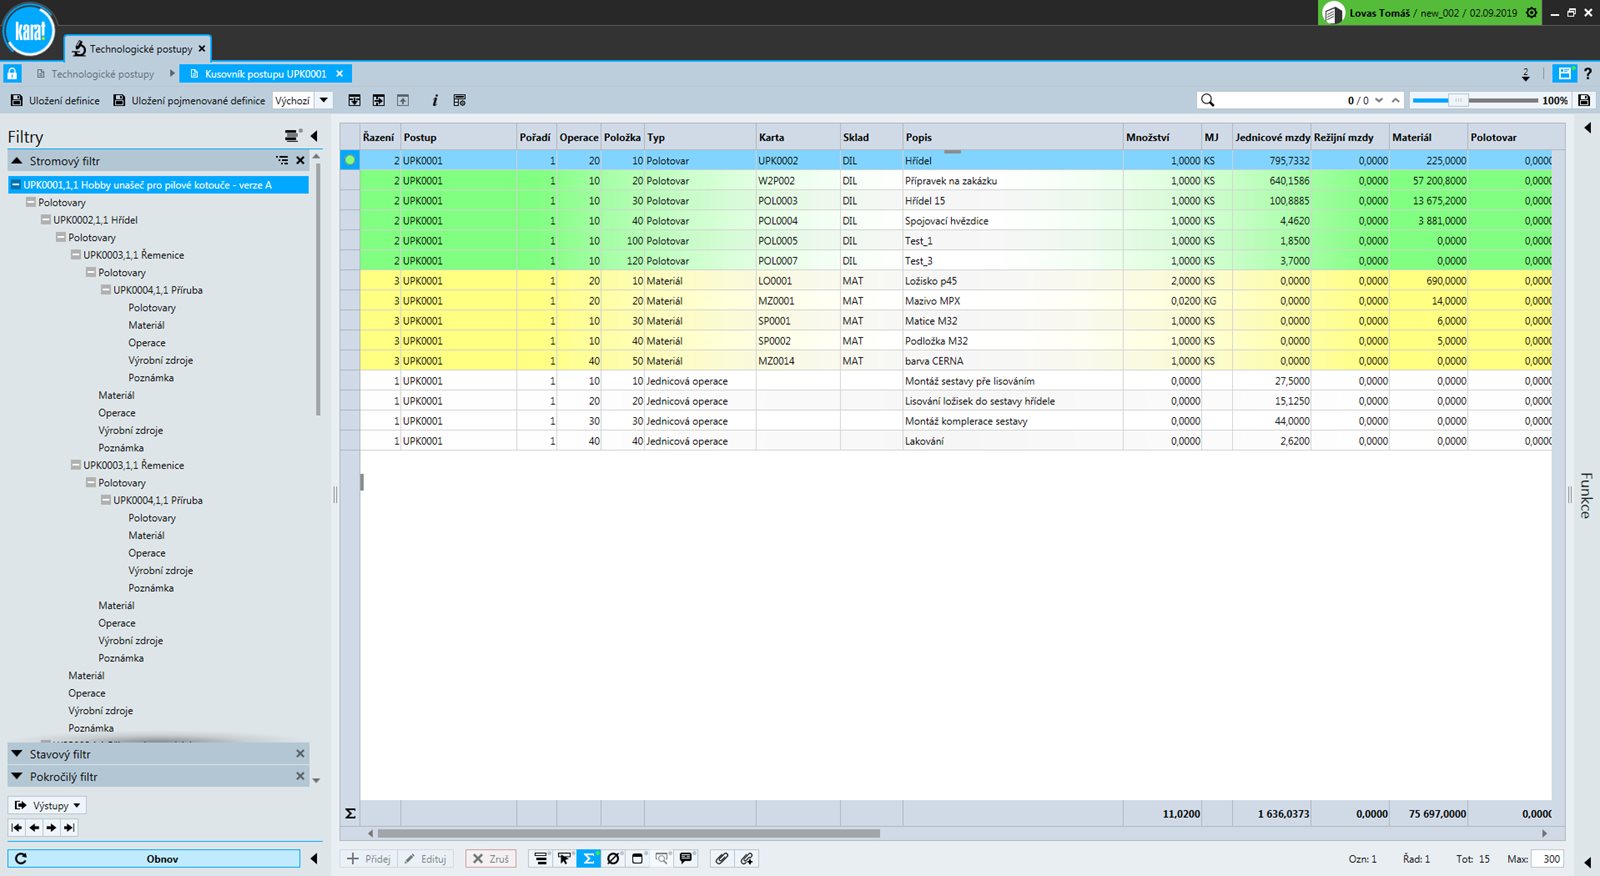
Task: Click the Uložení definice save icon
Action: 16,101
